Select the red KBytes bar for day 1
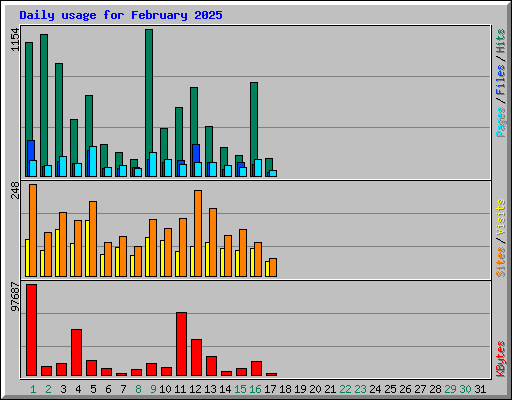512x400 pixels. pos(31,330)
